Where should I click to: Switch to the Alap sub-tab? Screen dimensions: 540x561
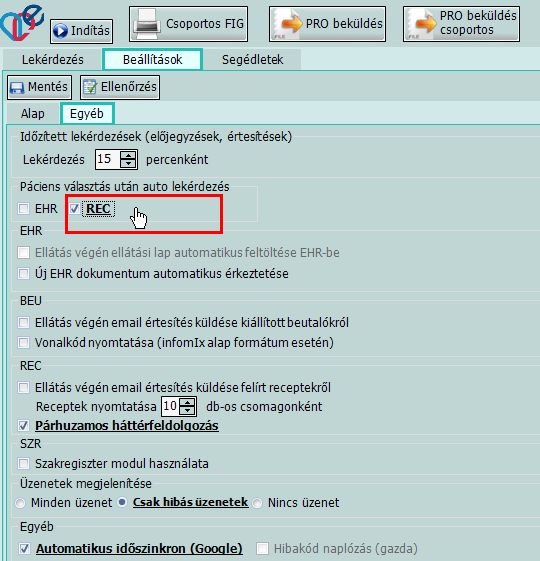tap(33, 114)
